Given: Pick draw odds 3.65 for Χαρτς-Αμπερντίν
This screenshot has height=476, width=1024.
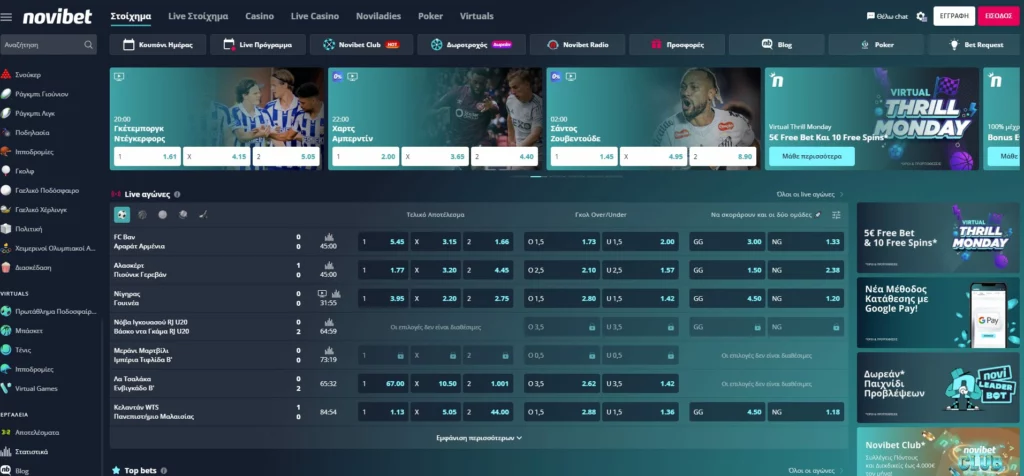Looking at the screenshot, I should [x=436, y=157].
